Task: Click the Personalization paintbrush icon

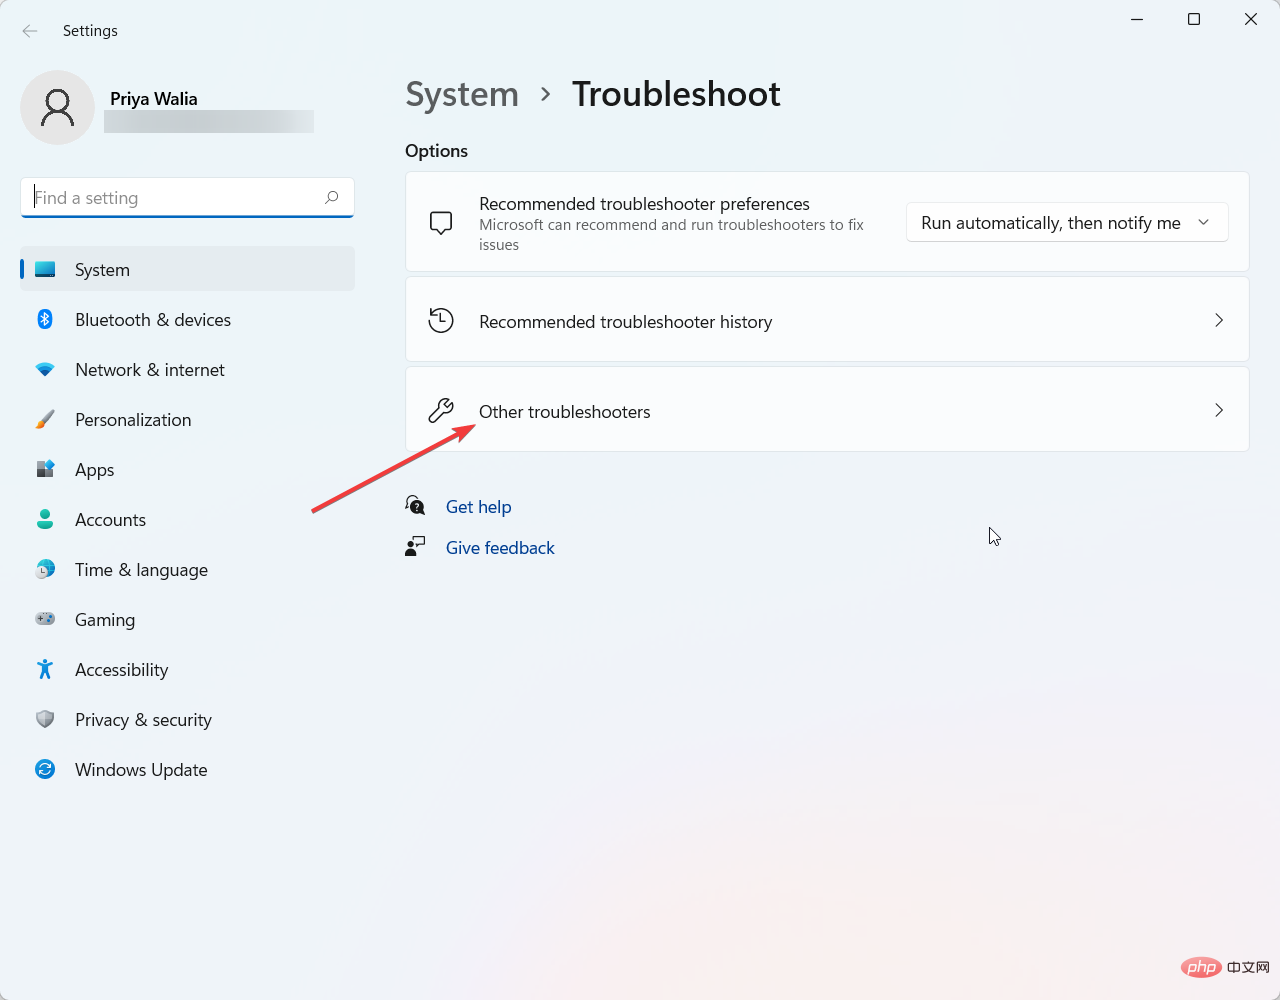Action: (x=45, y=420)
